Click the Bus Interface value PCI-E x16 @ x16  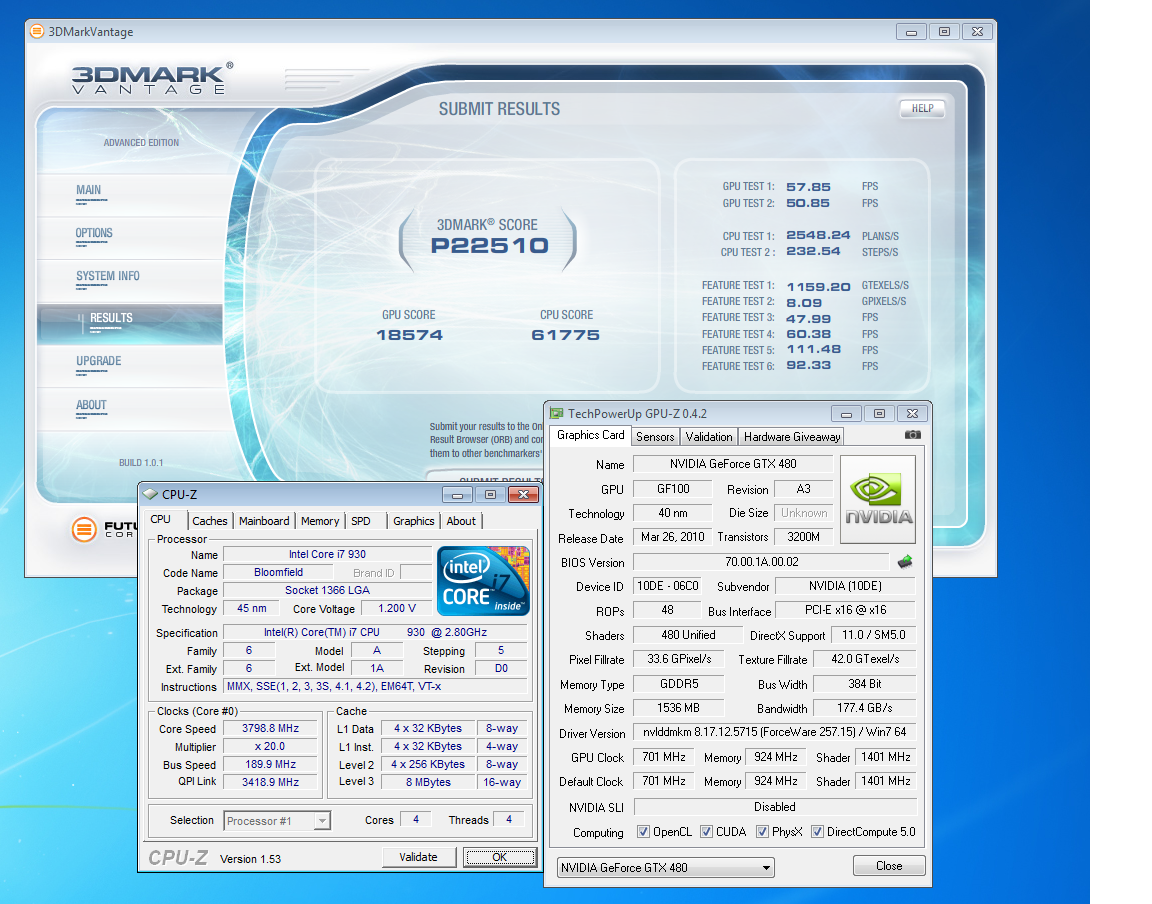846,610
